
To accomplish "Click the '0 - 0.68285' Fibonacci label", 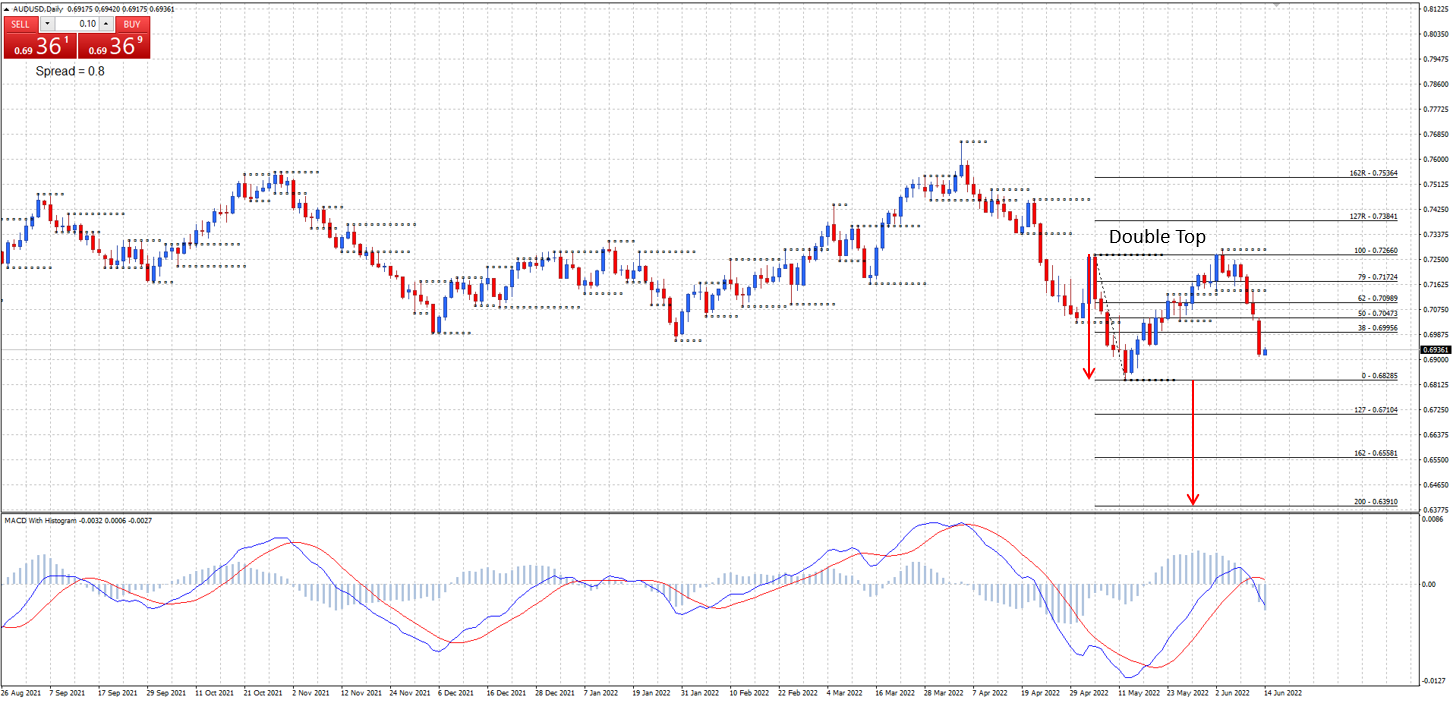I will tap(1381, 375).
